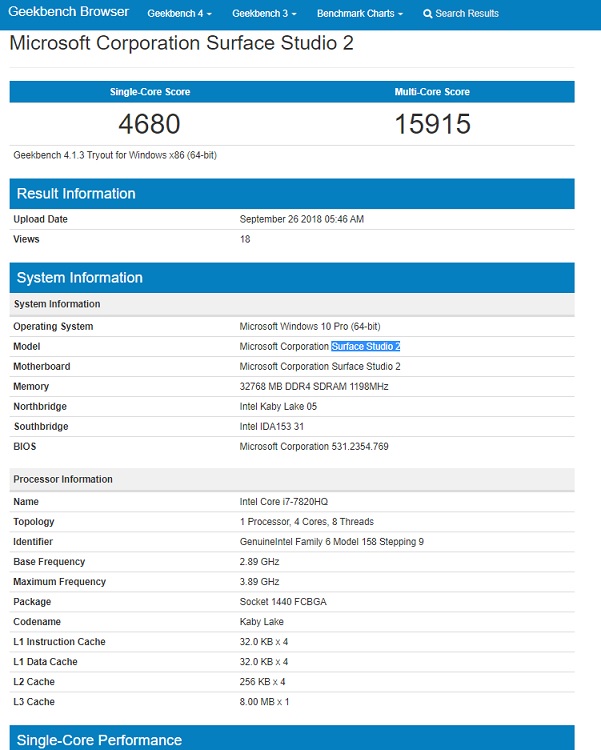Select the single-core score 4680
This screenshot has width=601, height=750.
pos(149,124)
